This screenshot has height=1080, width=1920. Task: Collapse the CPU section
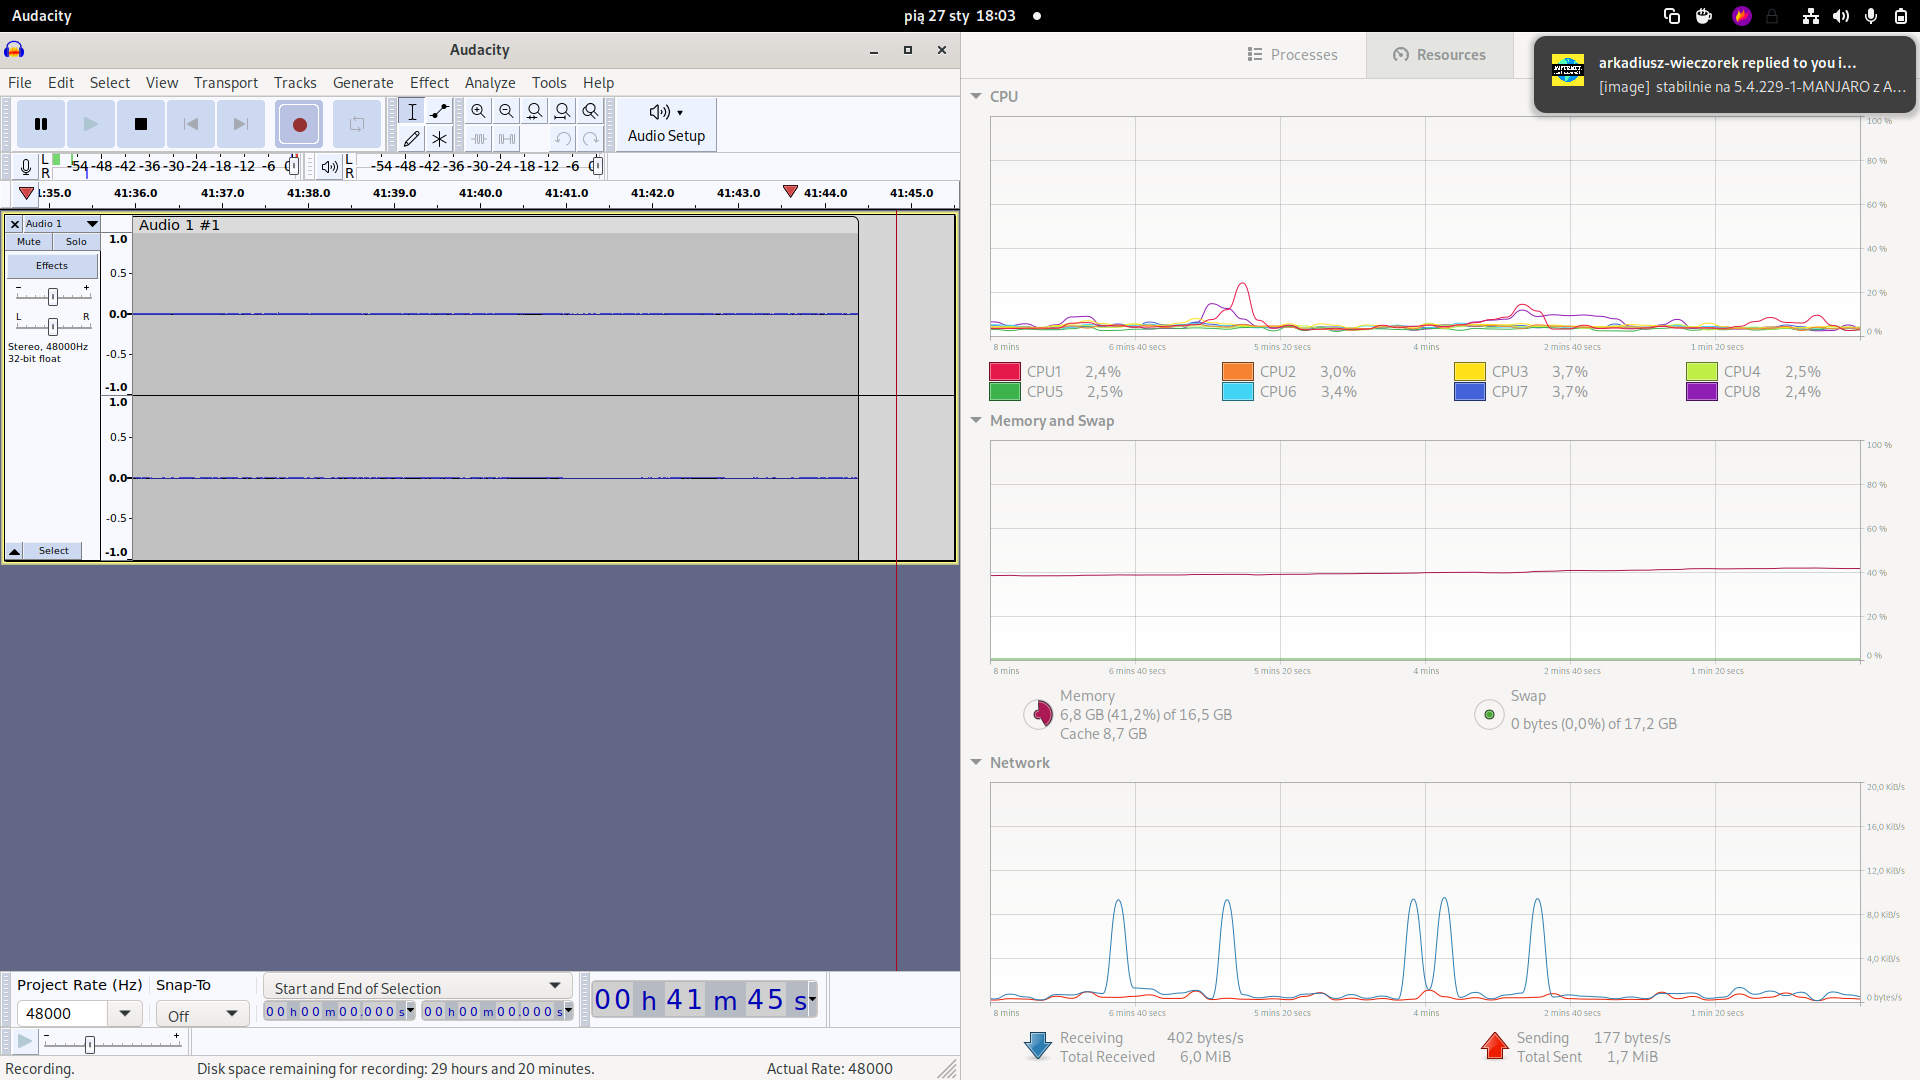tap(976, 96)
